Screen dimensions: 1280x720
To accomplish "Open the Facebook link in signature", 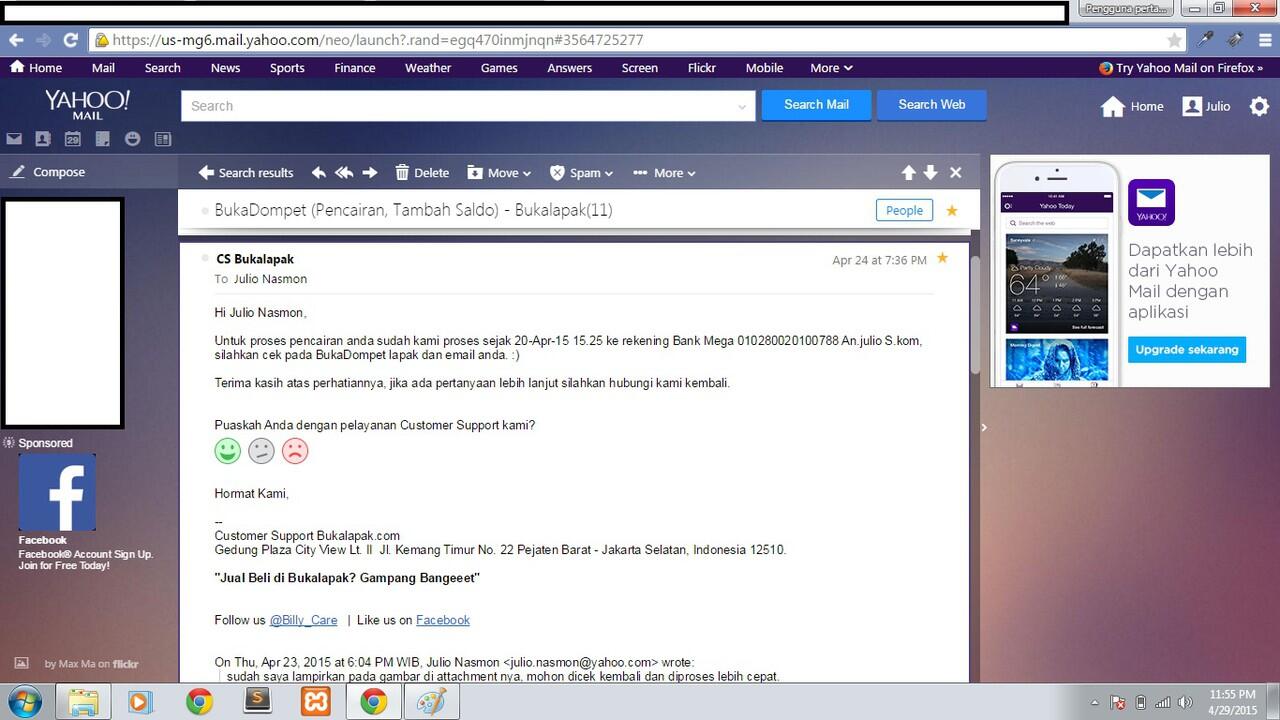I will (443, 620).
